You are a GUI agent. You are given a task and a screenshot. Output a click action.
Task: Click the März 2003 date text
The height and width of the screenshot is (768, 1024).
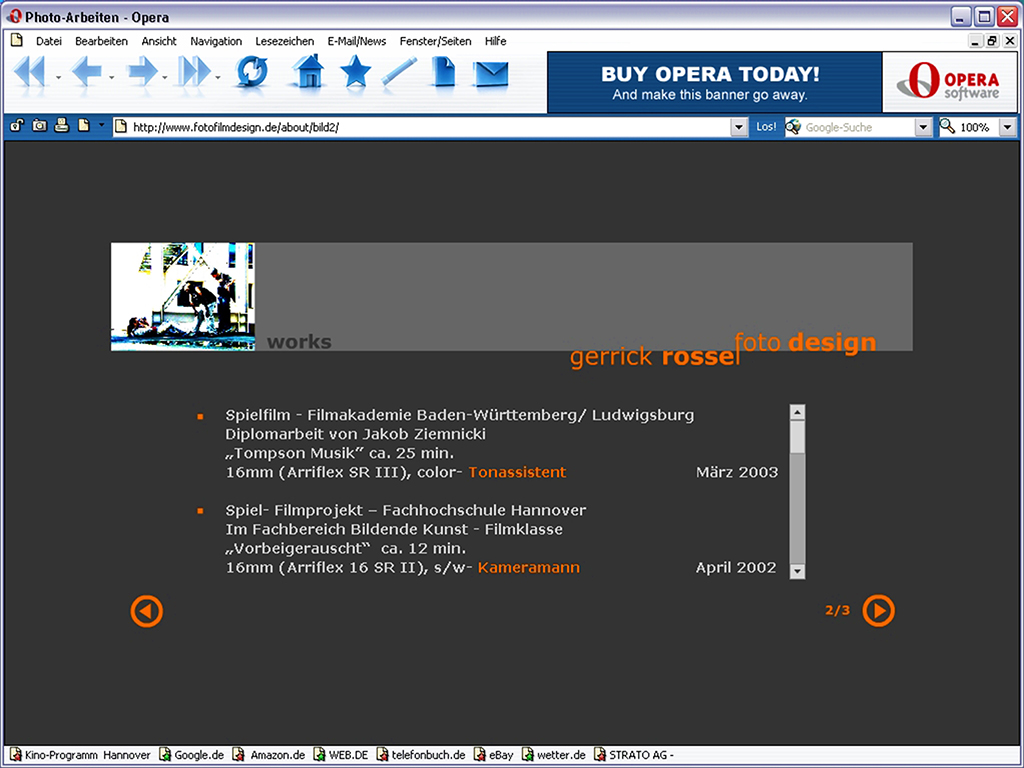pos(737,472)
